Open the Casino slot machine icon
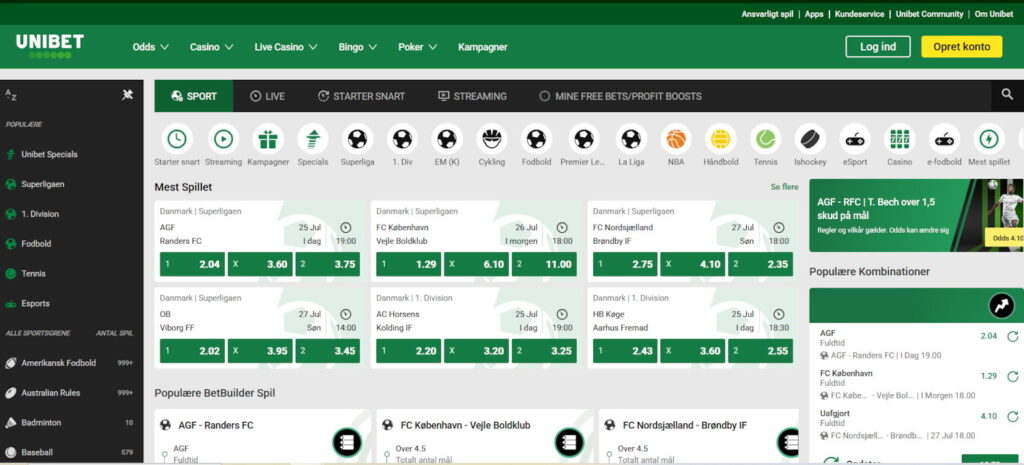Screen dimensions: 1024x465 point(899,138)
